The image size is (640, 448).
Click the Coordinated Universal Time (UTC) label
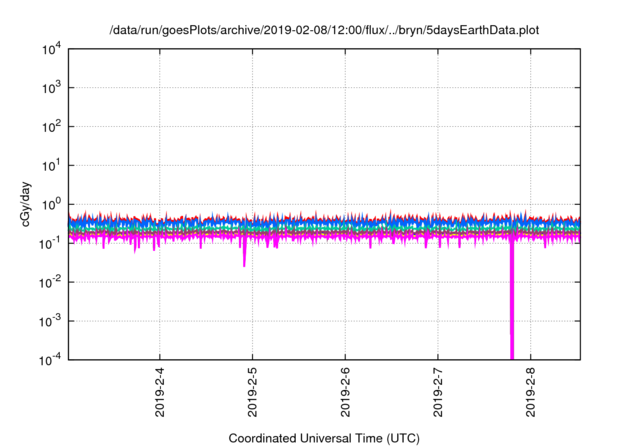[324, 439]
